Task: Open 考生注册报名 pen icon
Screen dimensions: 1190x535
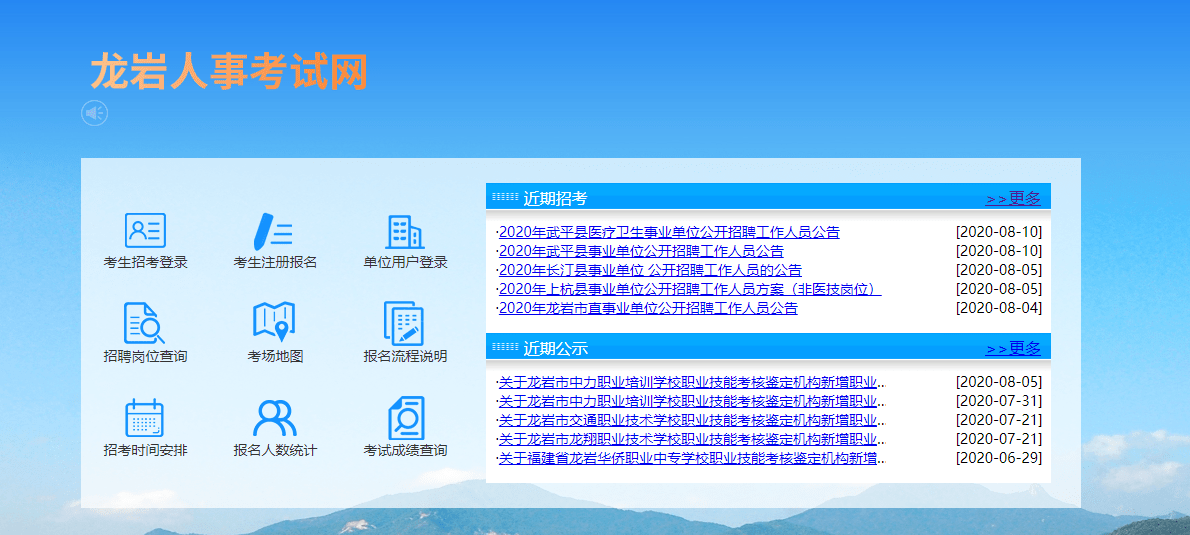Action: tap(272, 231)
